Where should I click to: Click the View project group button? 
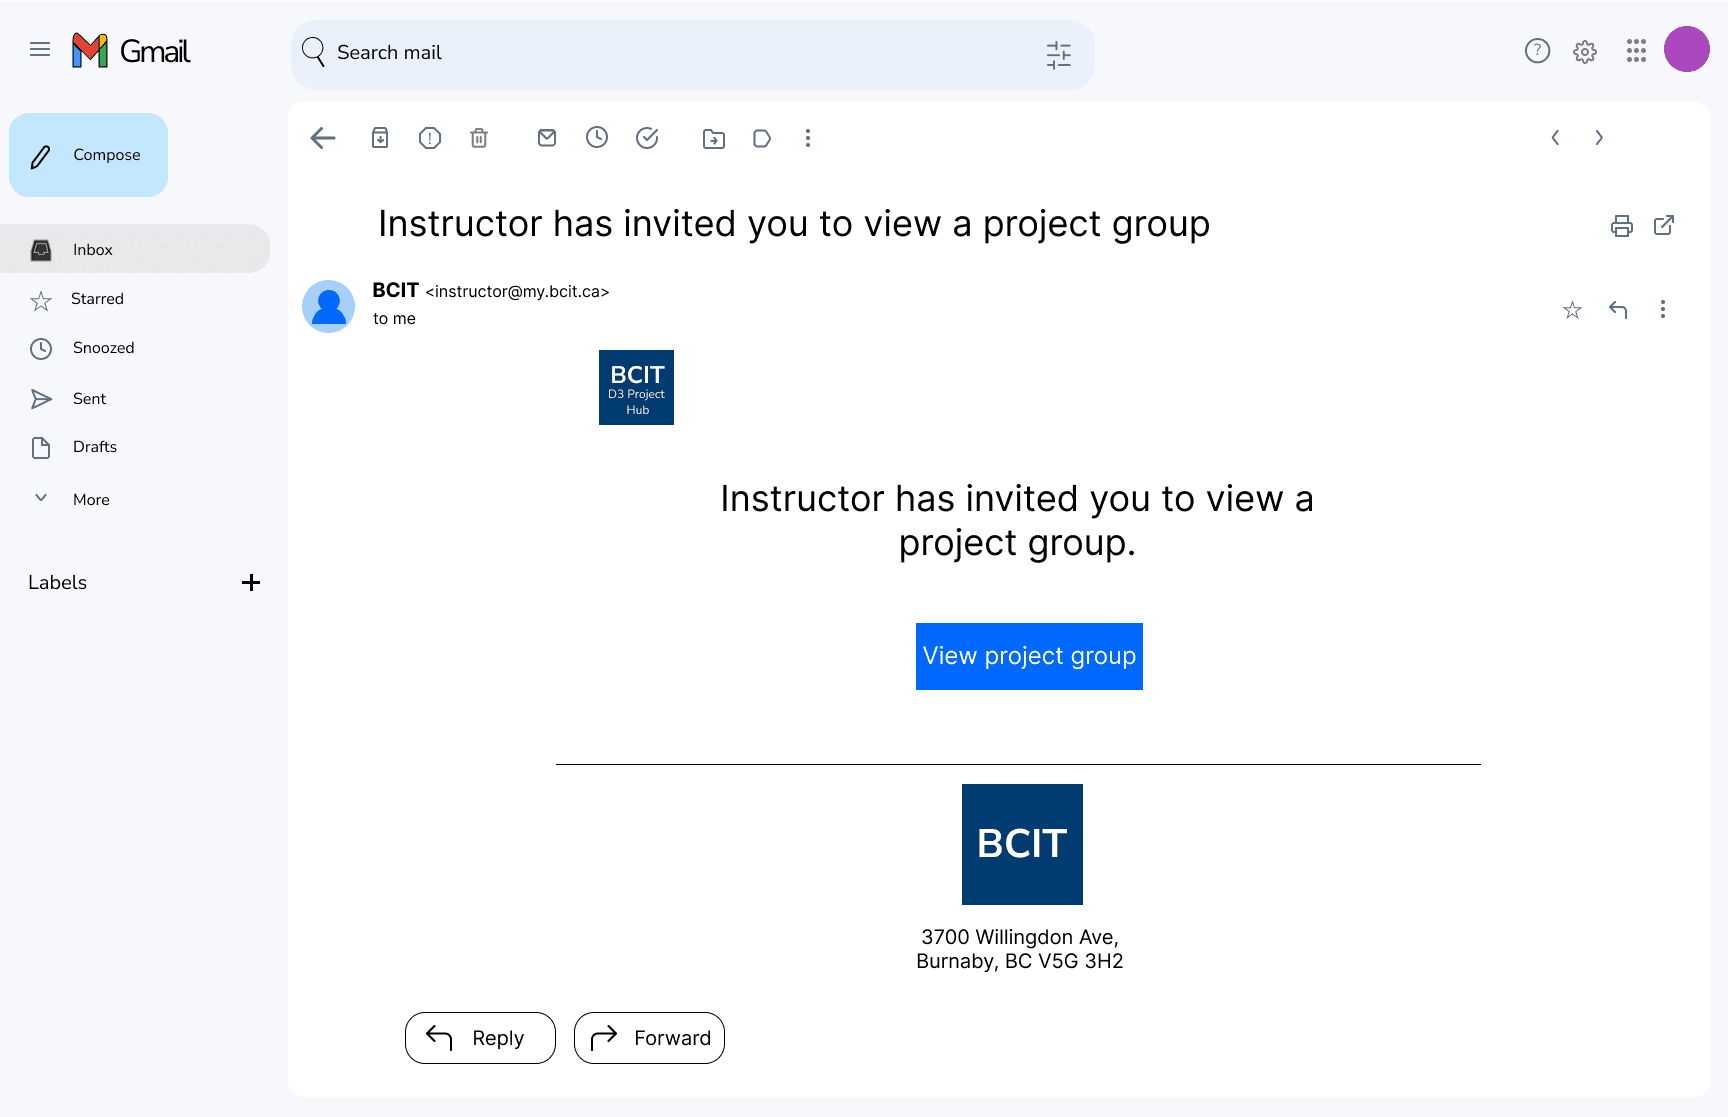[x=1029, y=656]
